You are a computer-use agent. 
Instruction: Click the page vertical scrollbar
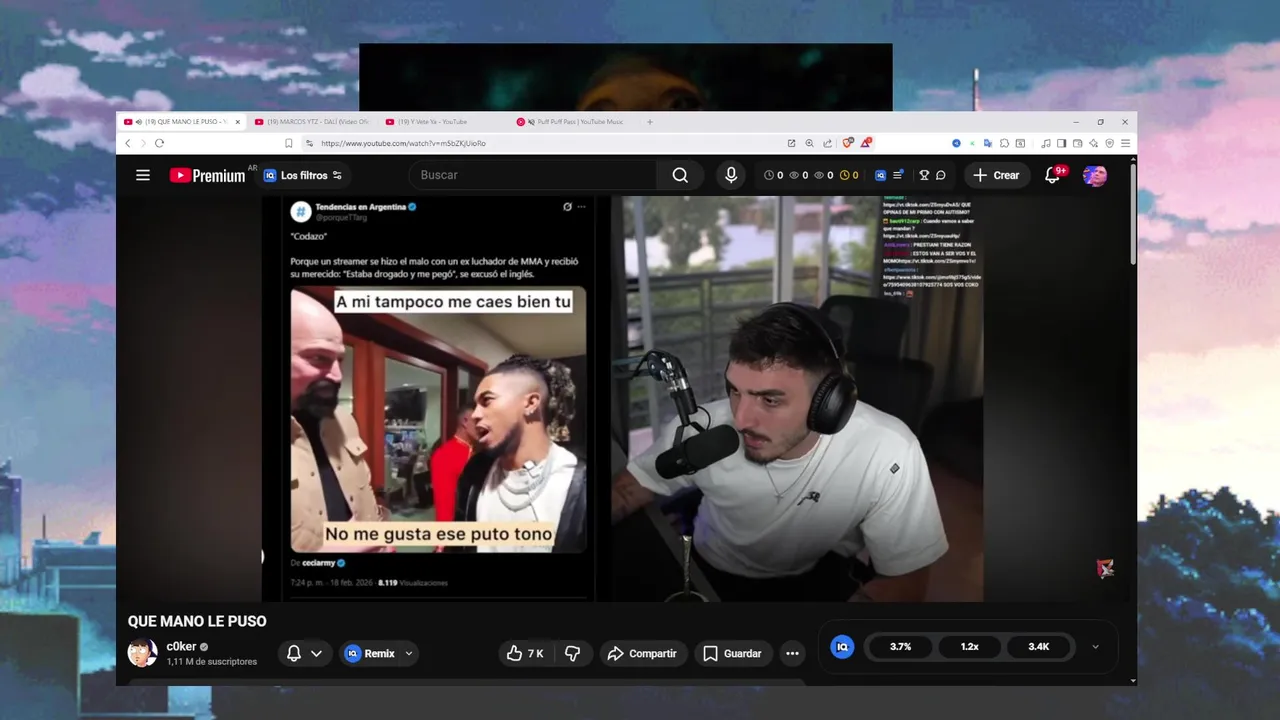tap(1133, 215)
